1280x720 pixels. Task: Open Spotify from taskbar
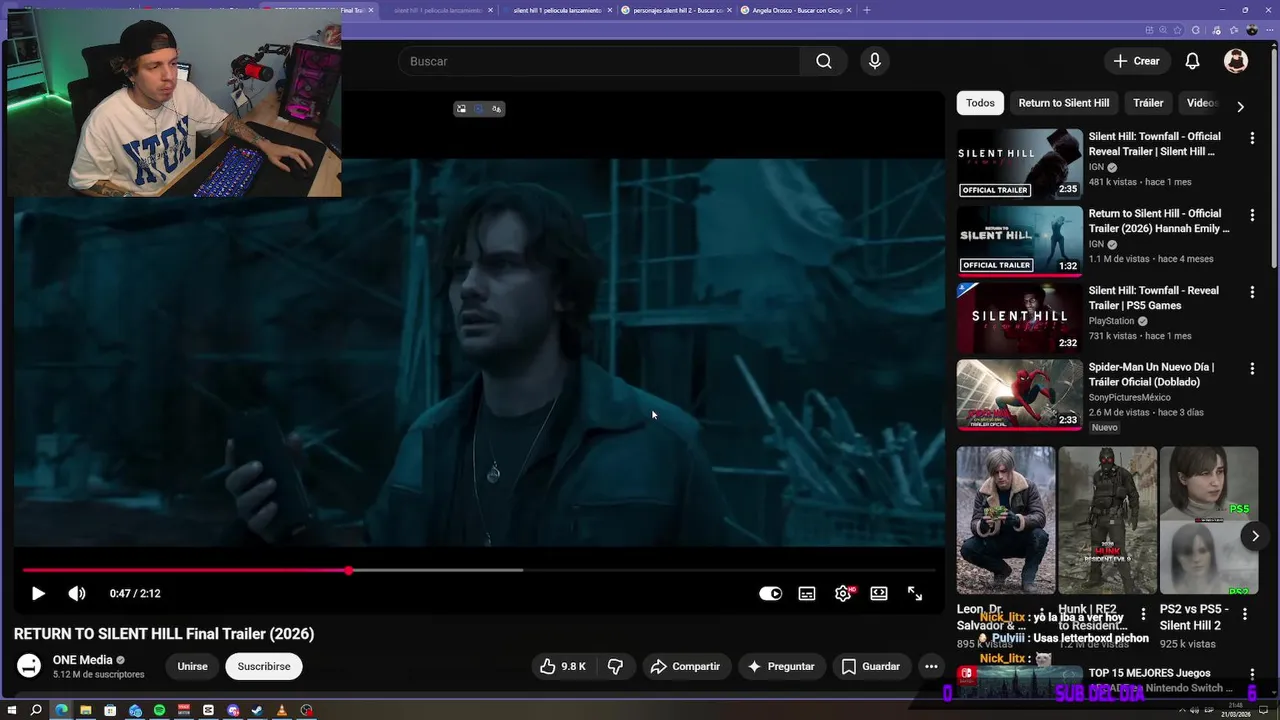click(159, 710)
